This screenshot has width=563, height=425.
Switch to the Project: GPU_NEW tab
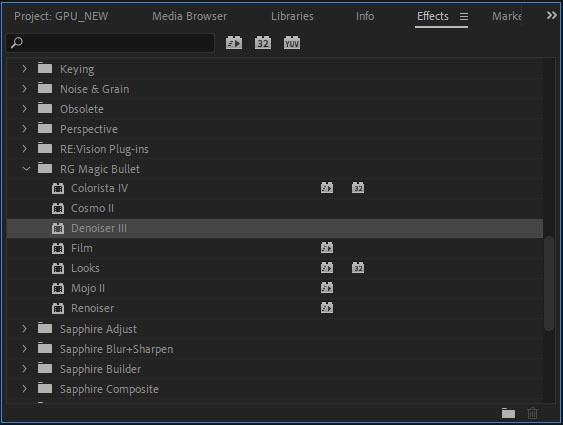(x=61, y=16)
